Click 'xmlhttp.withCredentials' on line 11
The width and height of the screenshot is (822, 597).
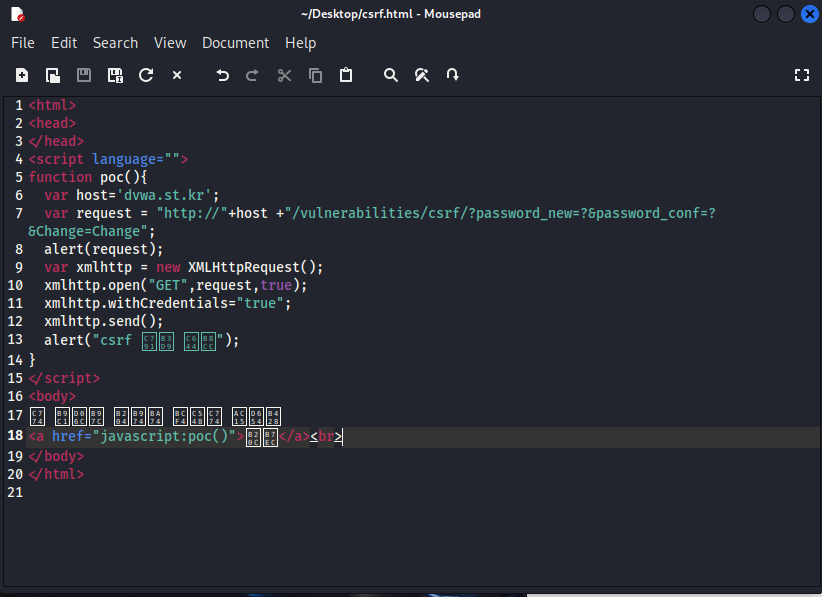tap(136, 303)
